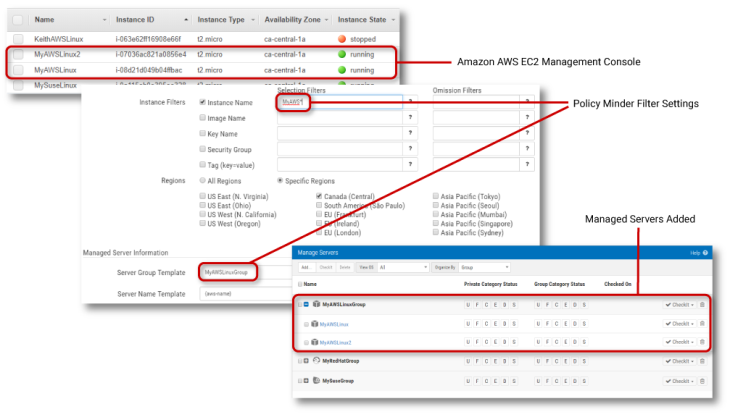Enable the Security Group filter checkbox
730x417 pixels.
(203, 149)
